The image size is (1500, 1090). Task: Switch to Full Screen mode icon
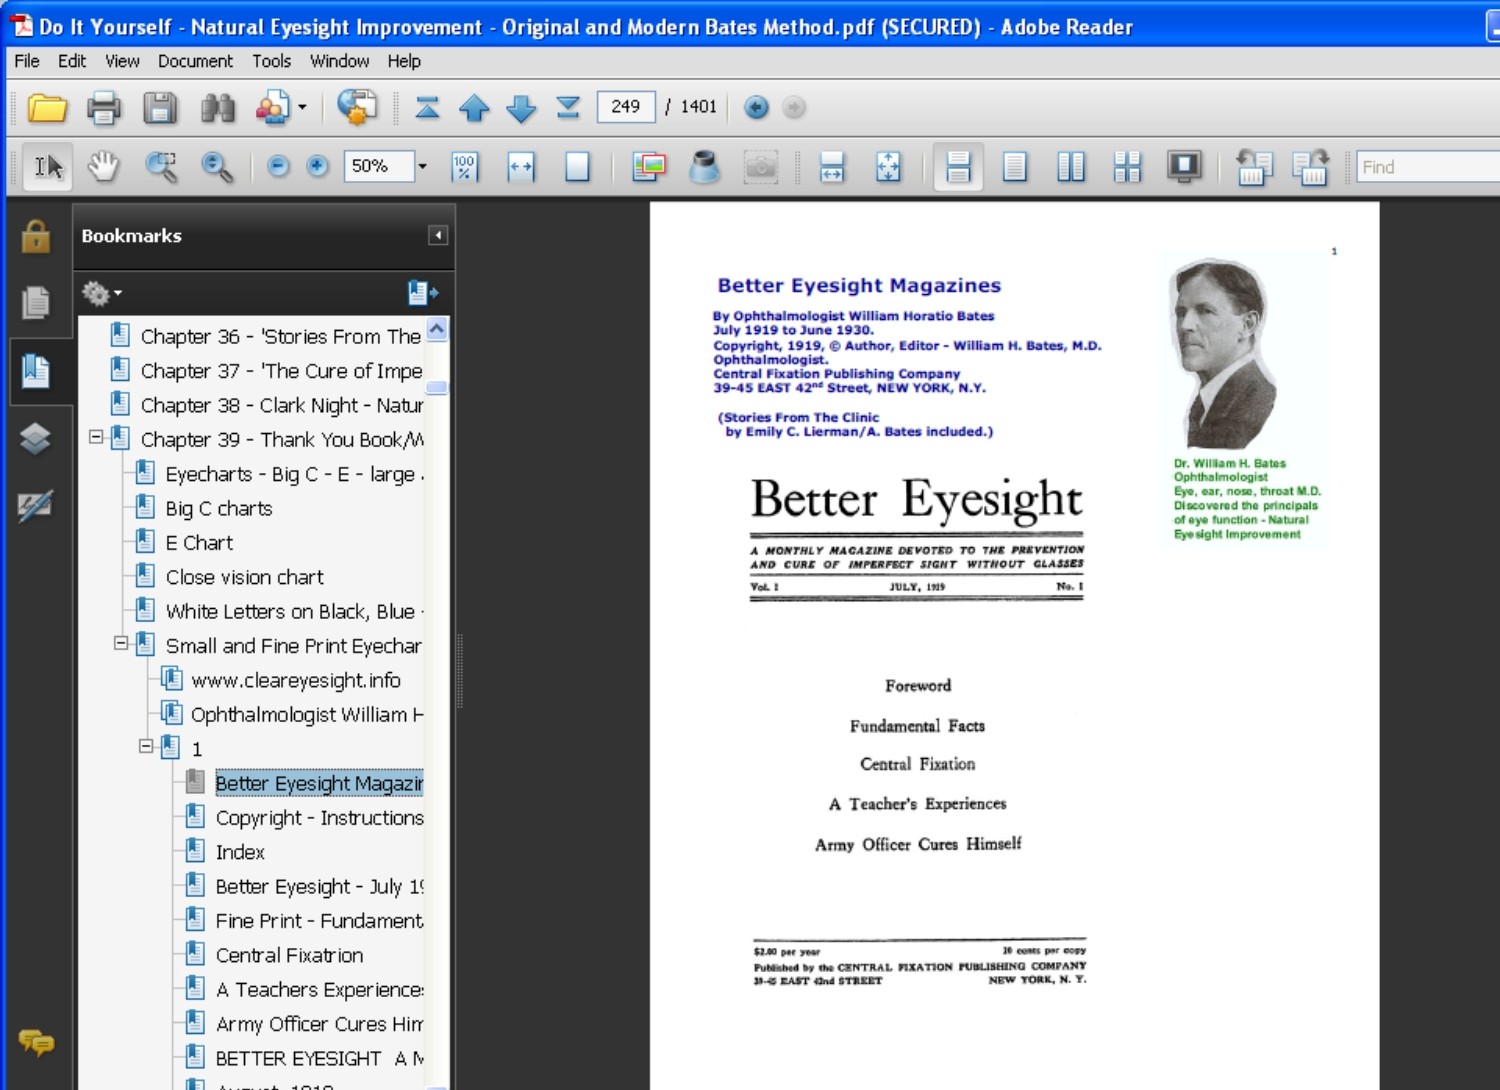[x=1184, y=167]
